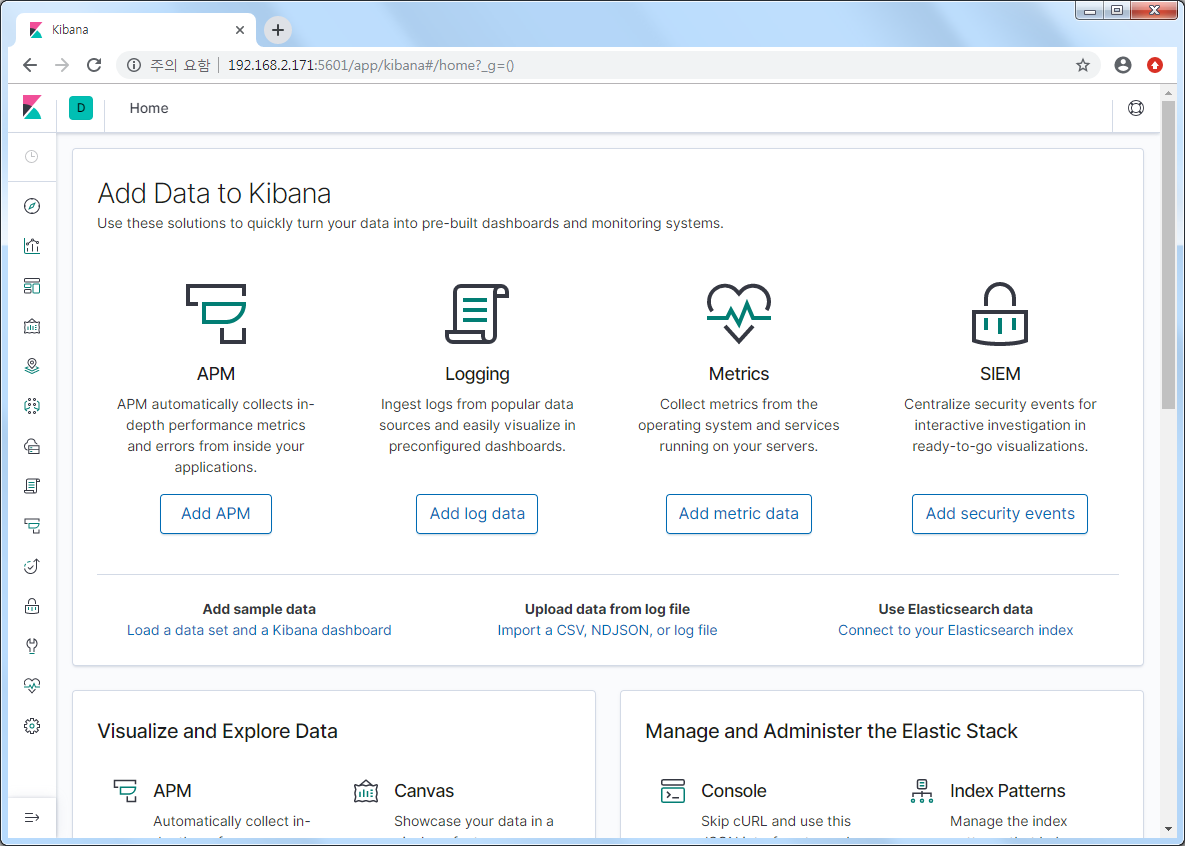Screen dimensions: 1185x846
Task: Click the Visualize and Explore Data heading
Action: (x=218, y=731)
